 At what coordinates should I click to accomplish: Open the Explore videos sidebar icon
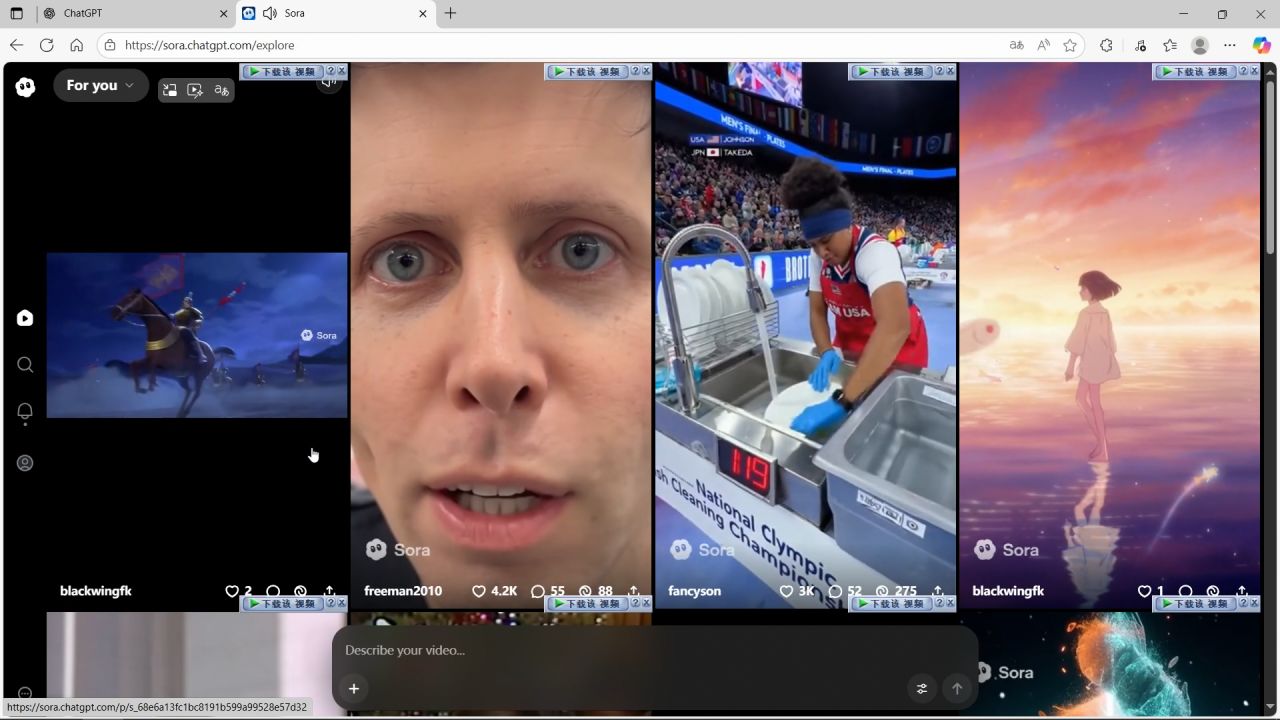[25, 318]
